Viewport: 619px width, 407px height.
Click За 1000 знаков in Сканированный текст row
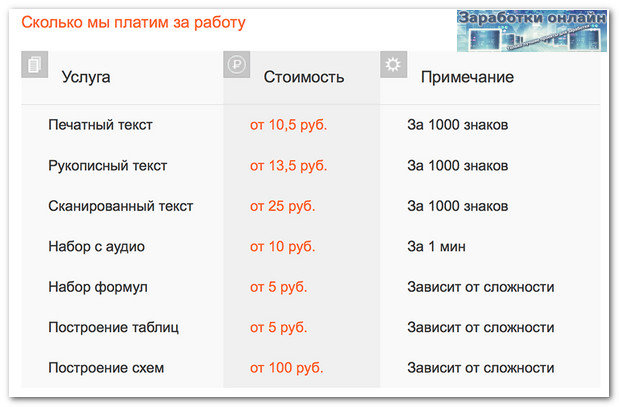[x=458, y=206]
